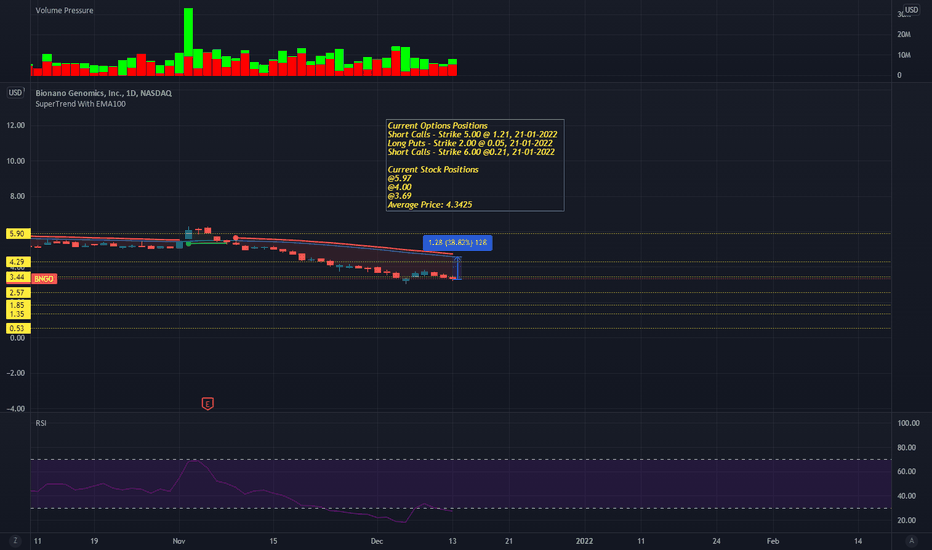The image size is (932, 550).
Task: Toggle the auto-scale 'A' icon
Action: click(x=911, y=540)
